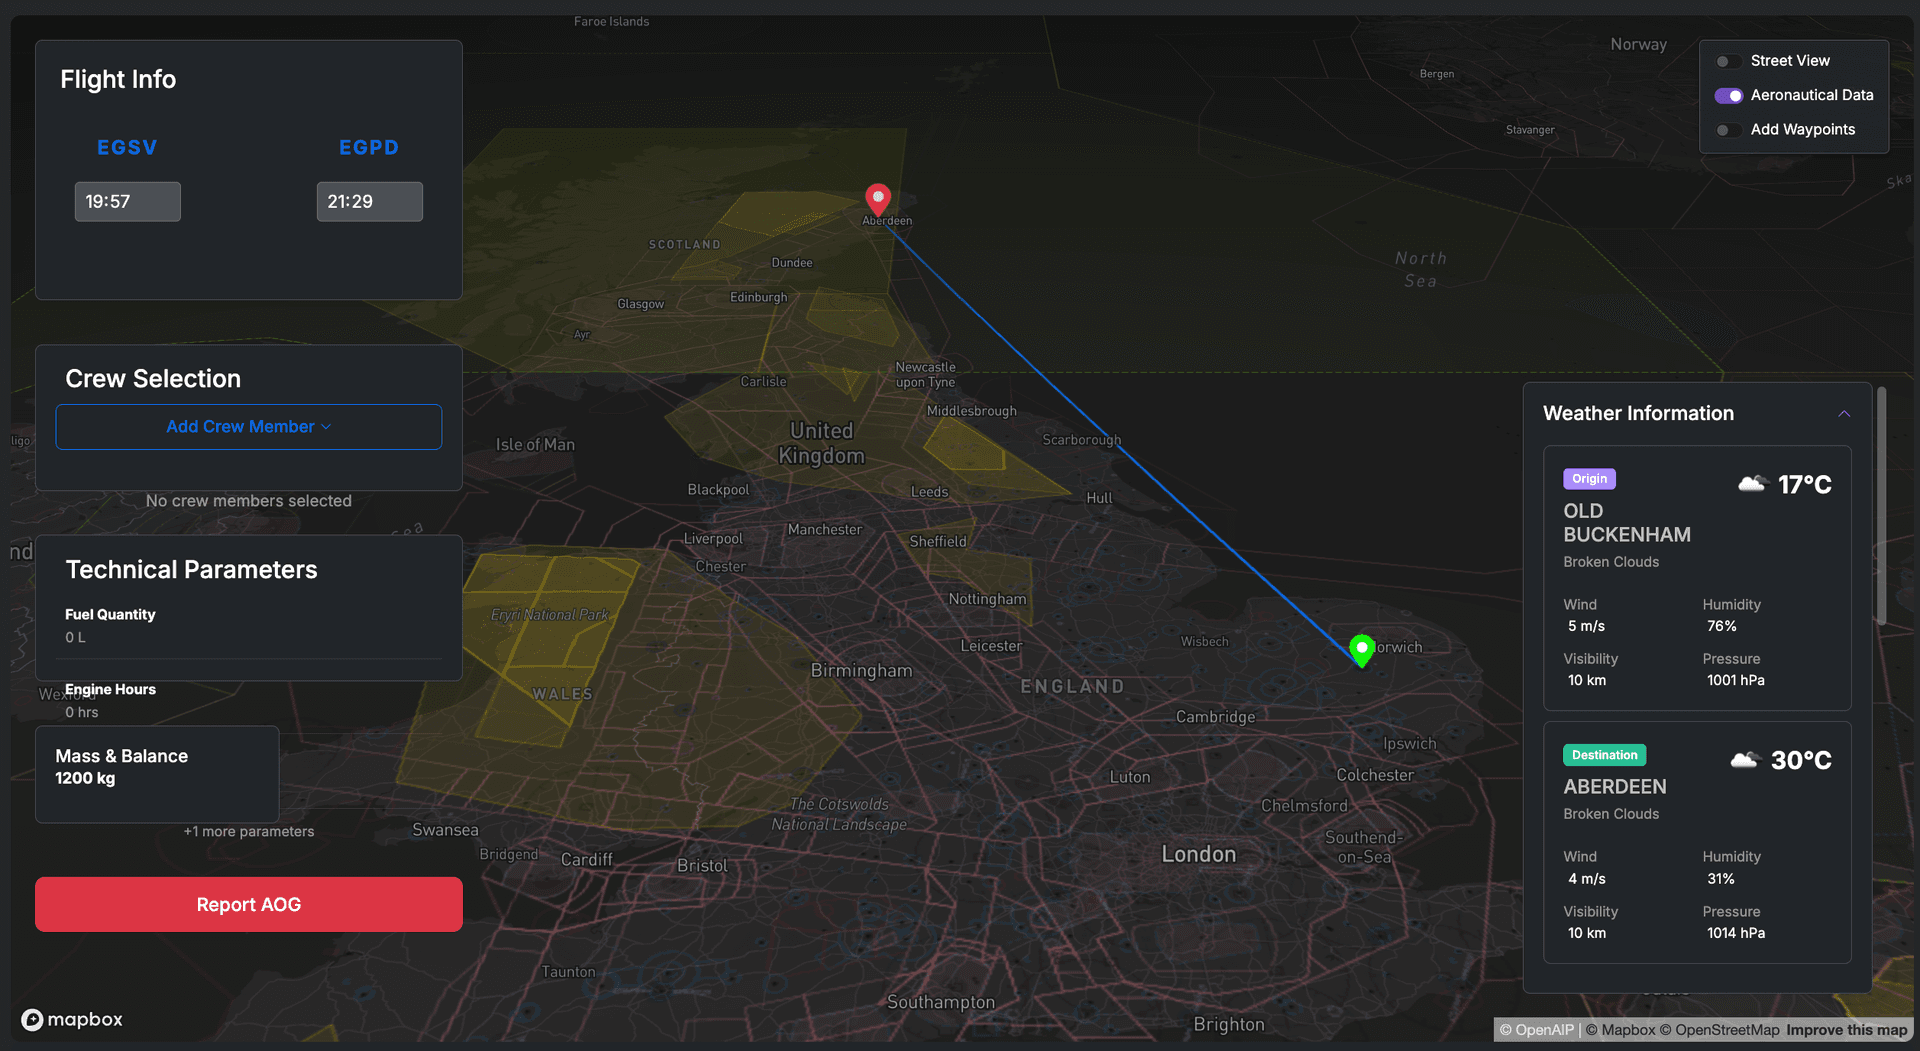The image size is (1920, 1051).
Task: Click the weather panel scrollbar
Action: pos(1881,506)
